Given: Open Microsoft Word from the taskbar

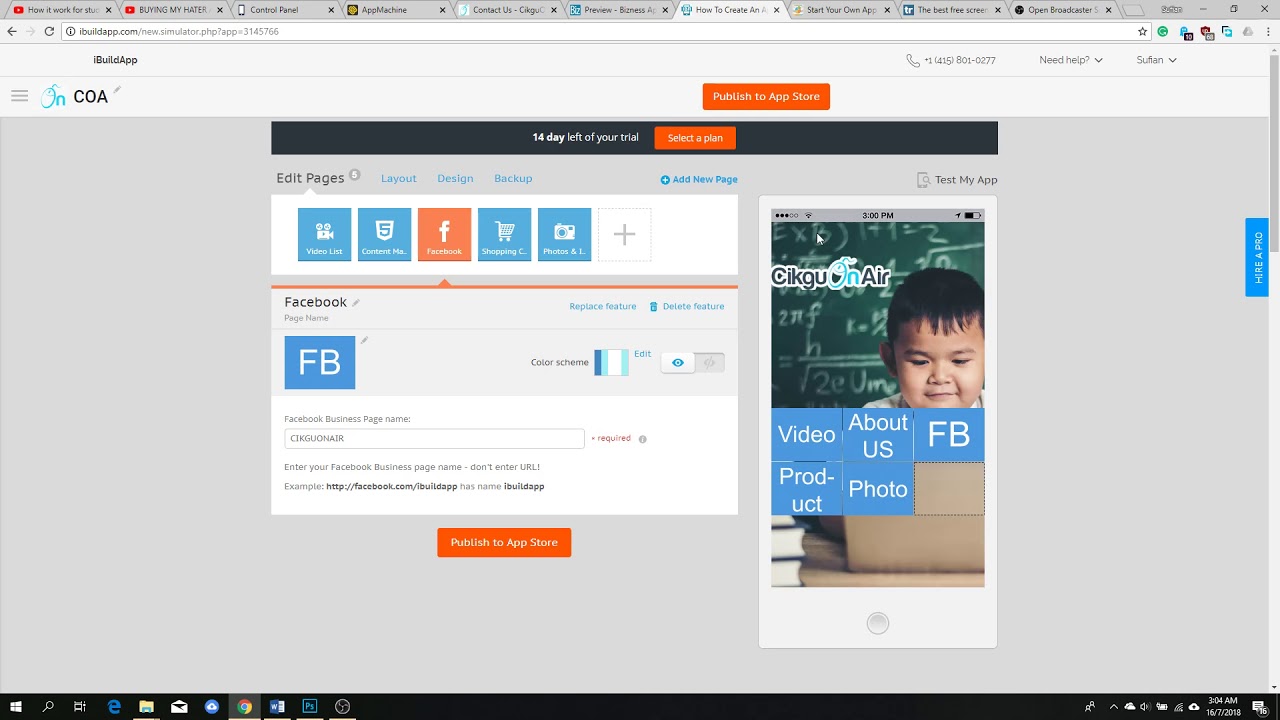Looking at the screenshot, I should pyautogui.click(x=277, y=706).
